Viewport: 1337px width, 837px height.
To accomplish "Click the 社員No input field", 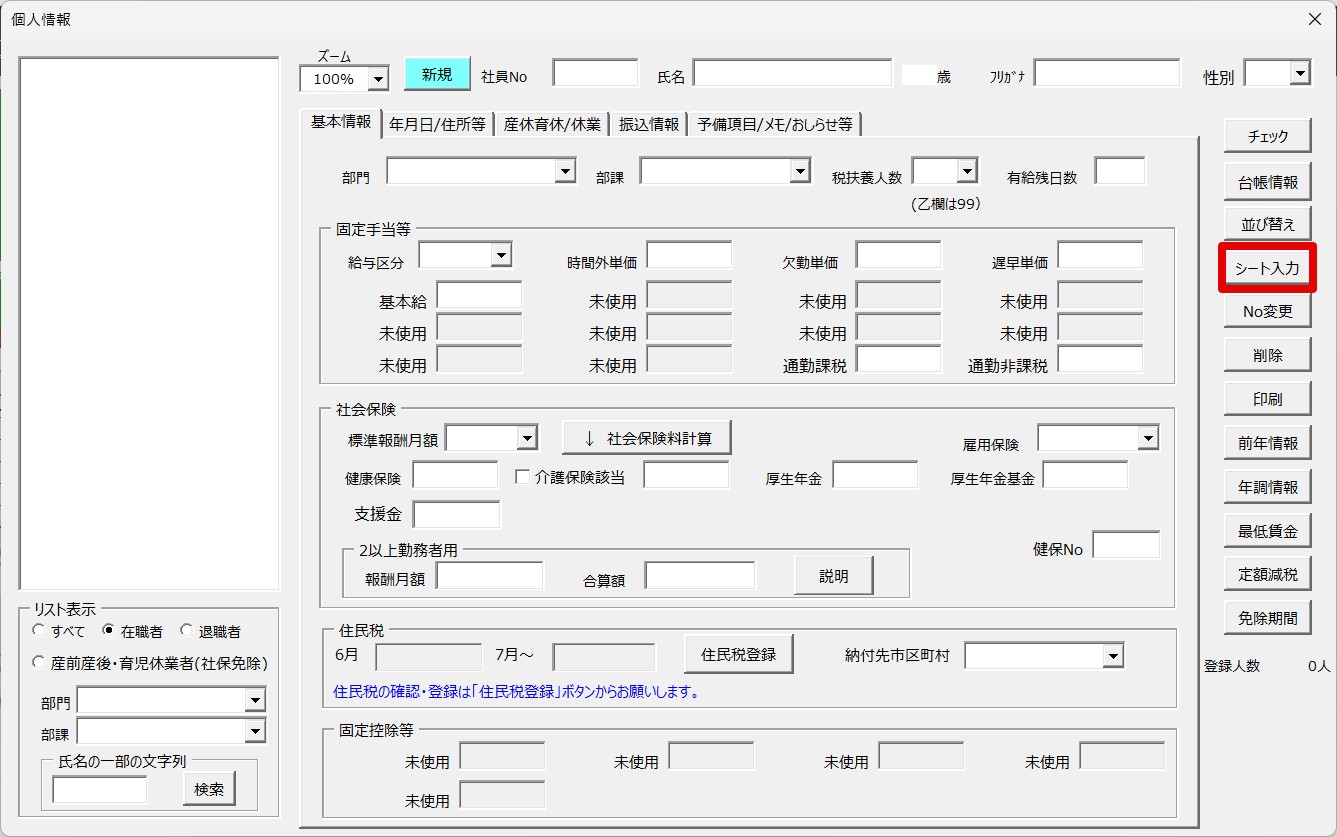I will coord(595,74).
